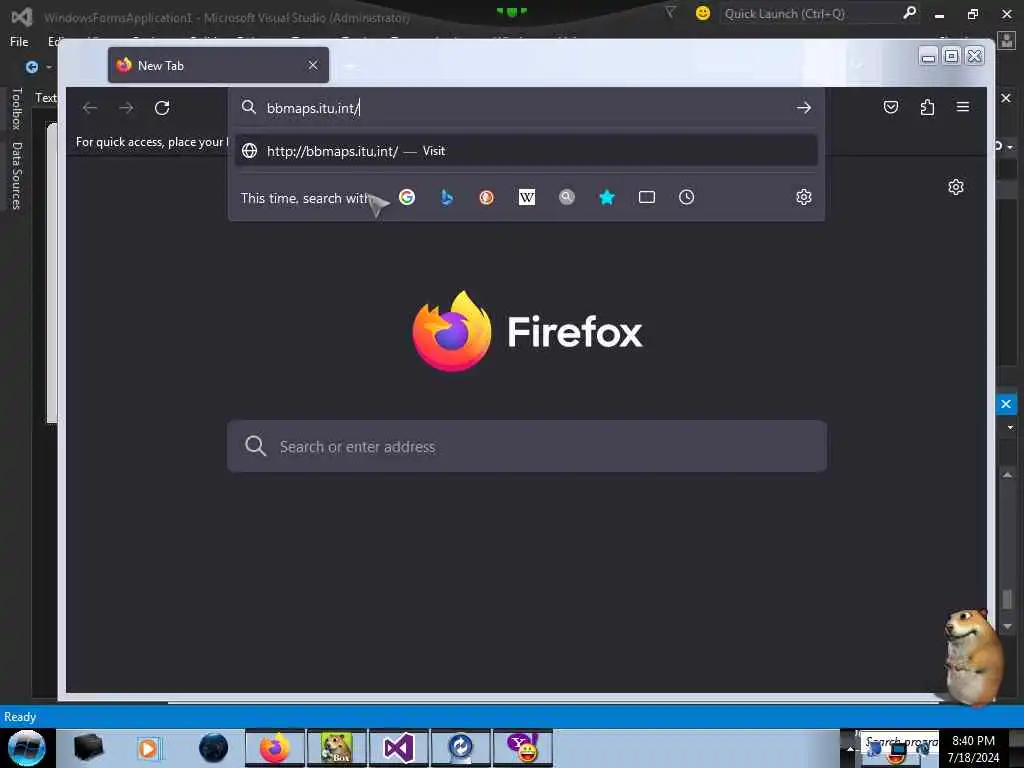Click Visual Studio navigate backward button

click(31, 67)
